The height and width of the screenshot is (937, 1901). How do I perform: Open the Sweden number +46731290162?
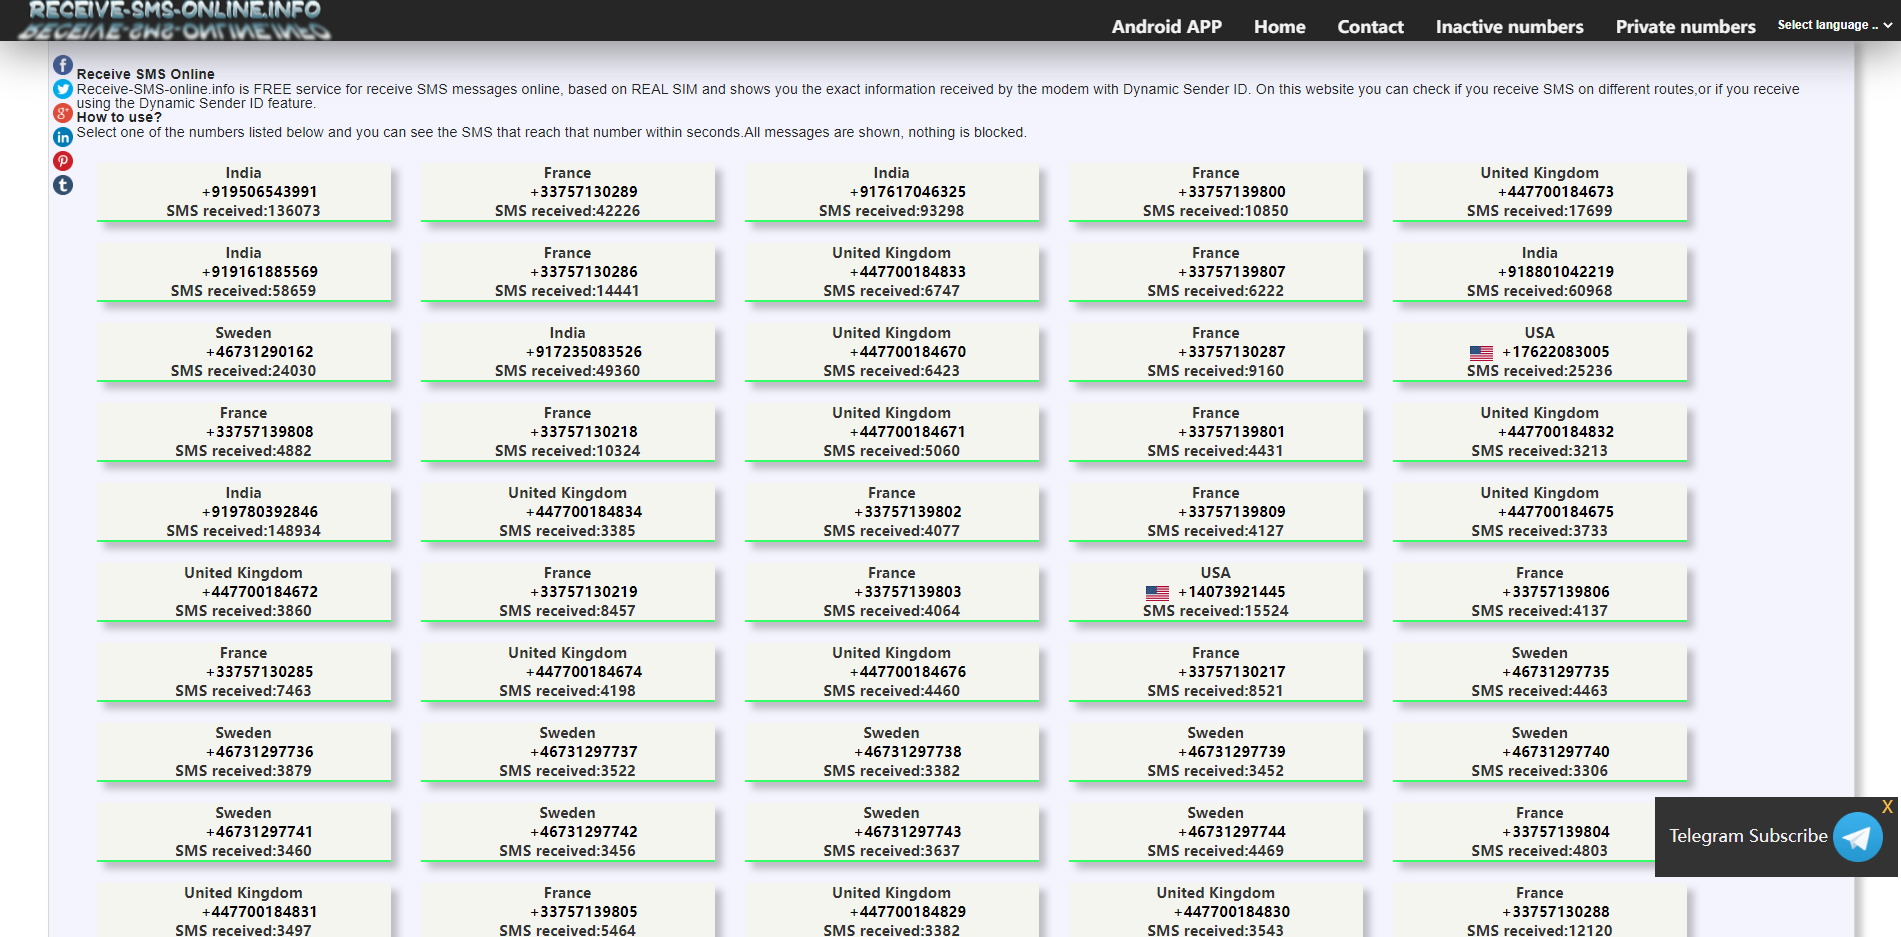pos(244,352)
